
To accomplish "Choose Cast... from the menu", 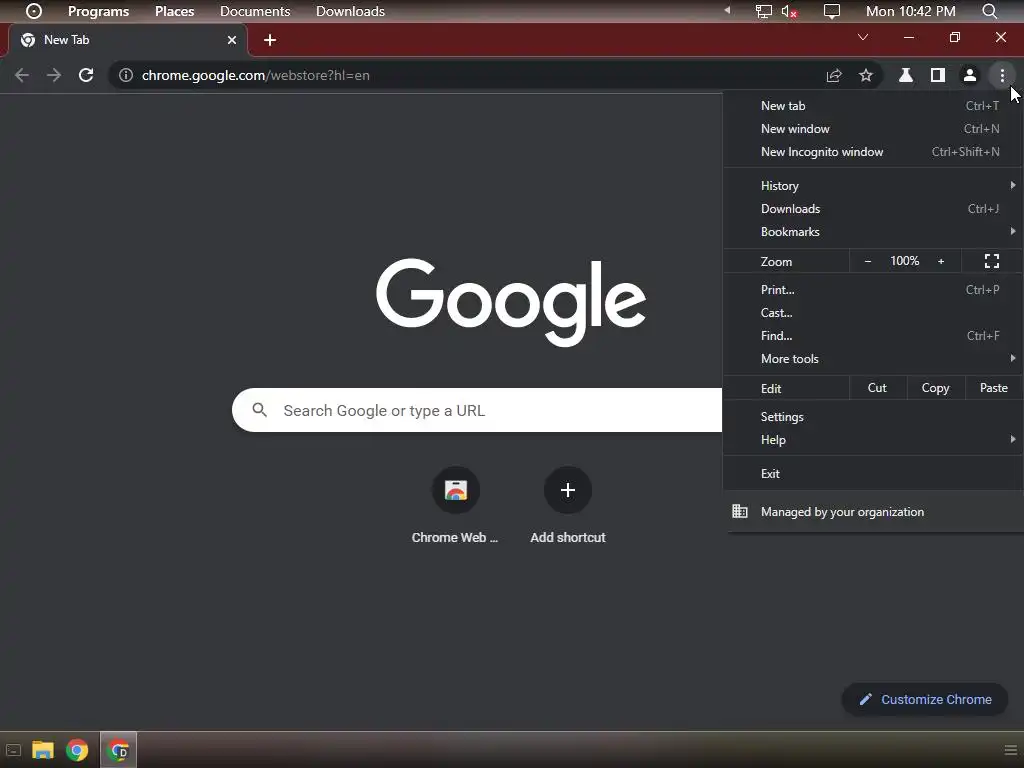I will [x=873, y=313].
